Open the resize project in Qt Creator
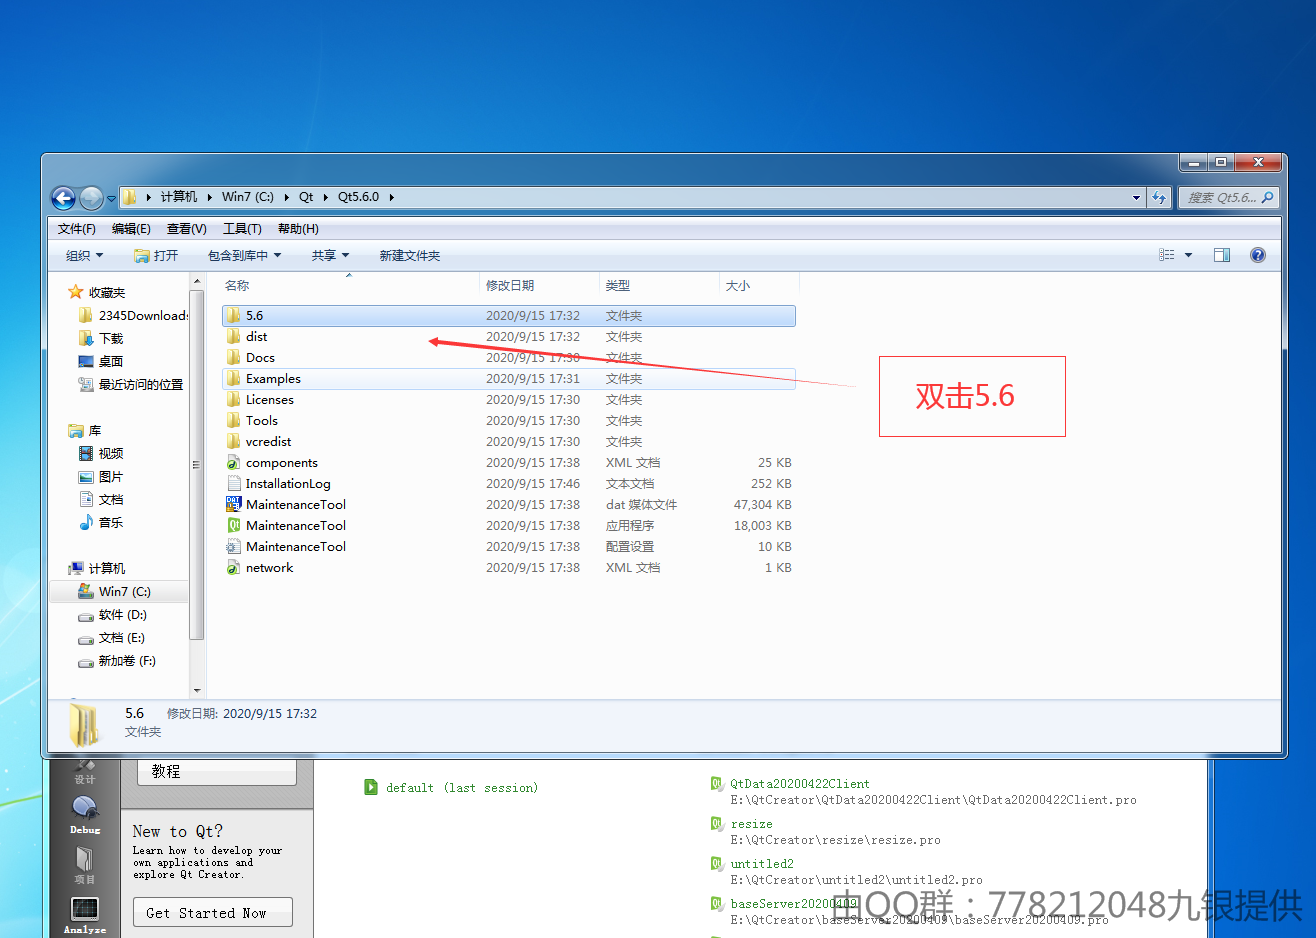The height and width of the screenshot is (938, 1316). click(x=751, y=824)
